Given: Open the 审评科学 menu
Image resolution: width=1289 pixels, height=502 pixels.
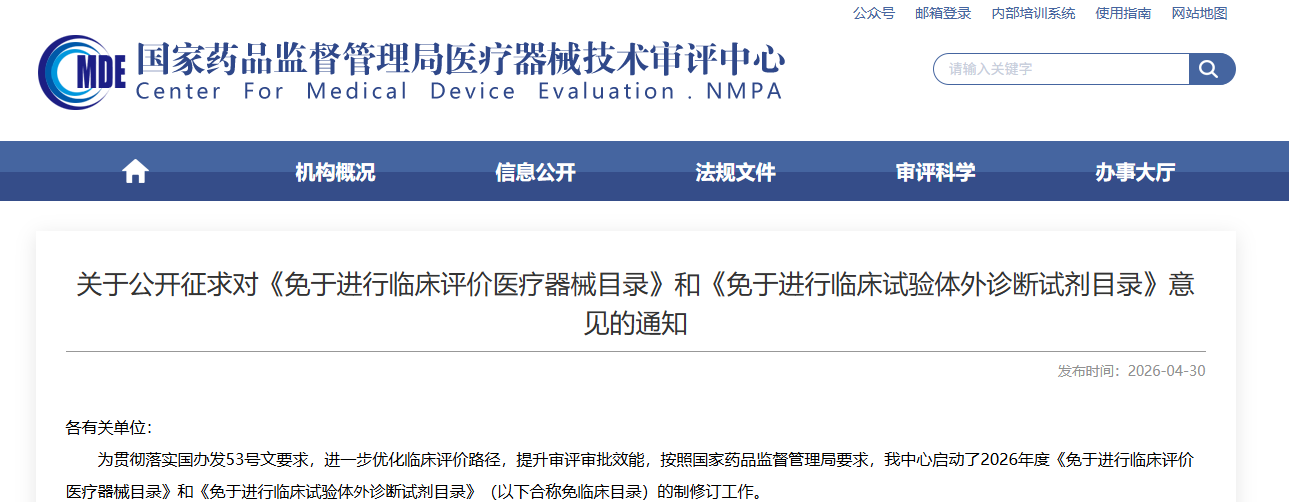Looking at the screenshot, I should tap(935, 172).
